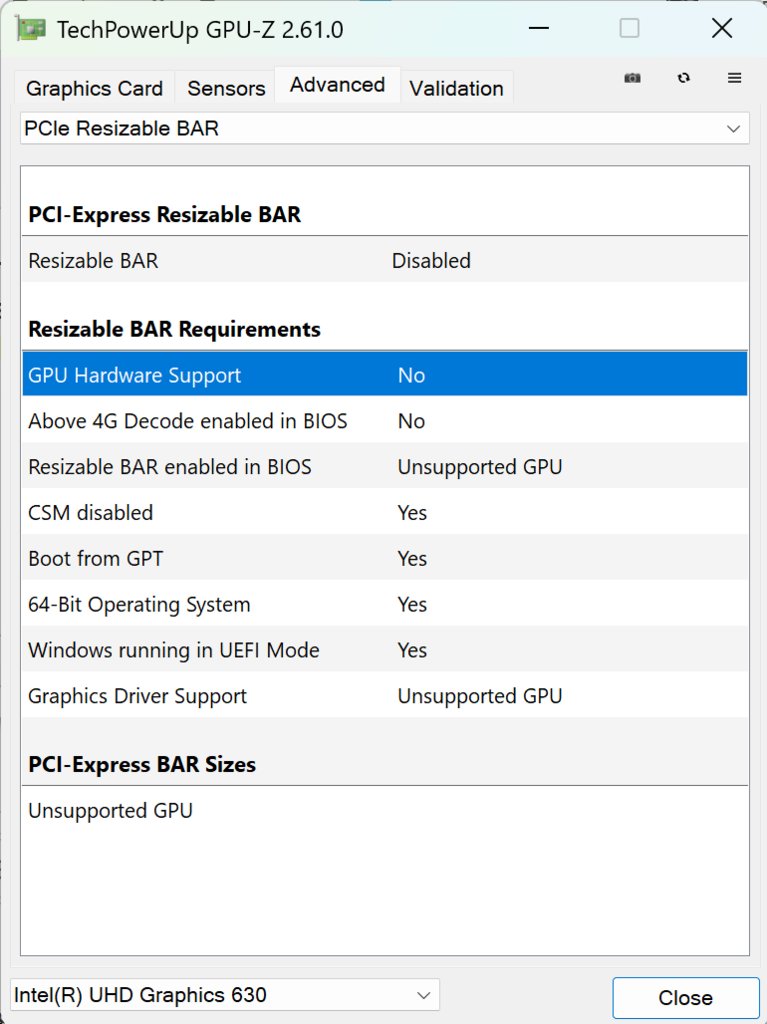
Task: Click the Close button
Action: click(685, 998)
